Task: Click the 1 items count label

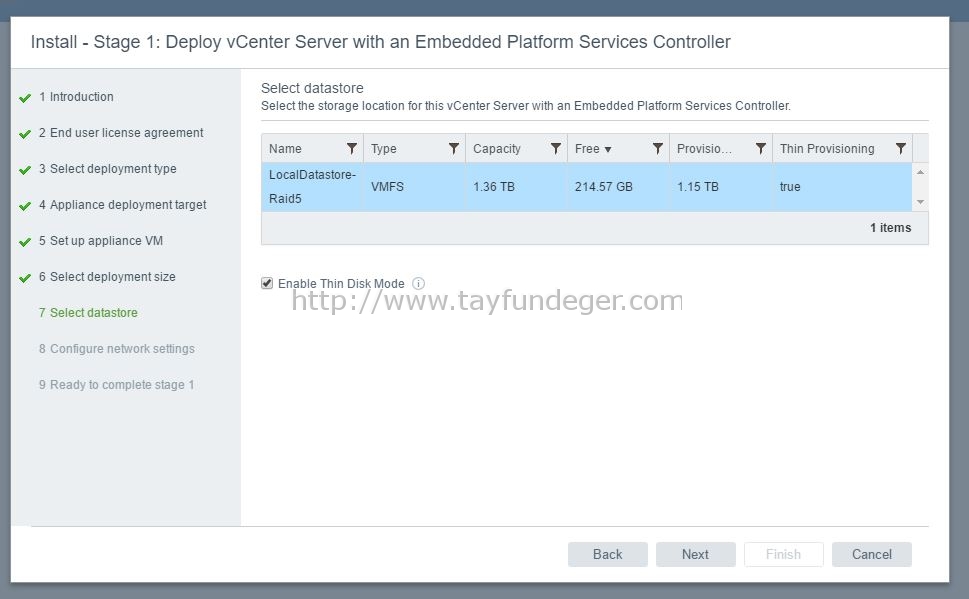Action: point(891,227)
